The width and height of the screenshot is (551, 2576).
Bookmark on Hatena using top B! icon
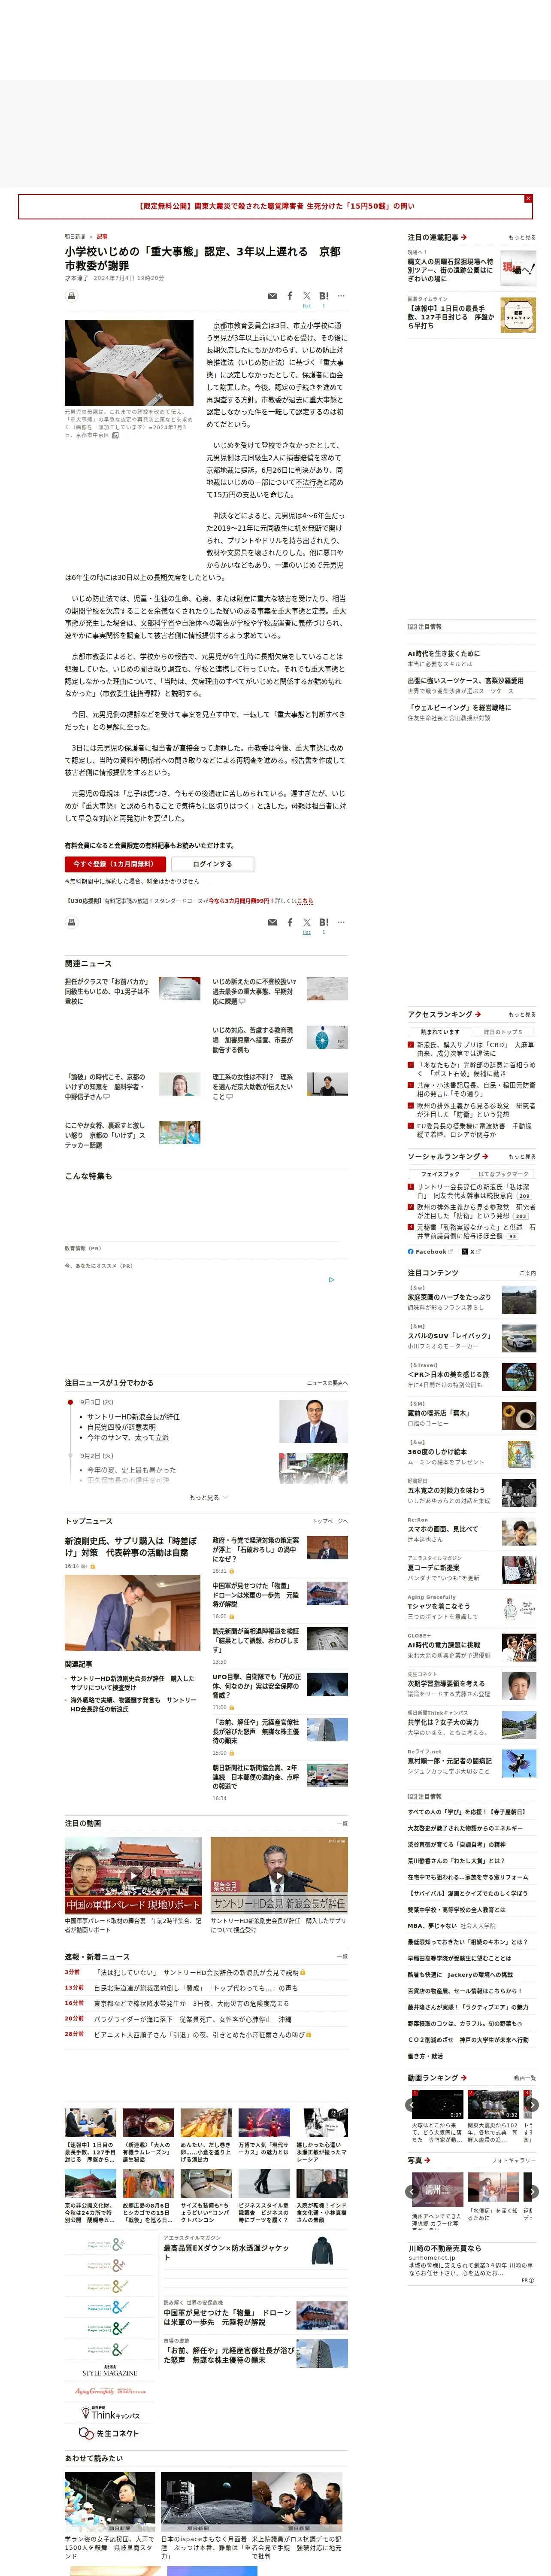click(x=324, y=296)
